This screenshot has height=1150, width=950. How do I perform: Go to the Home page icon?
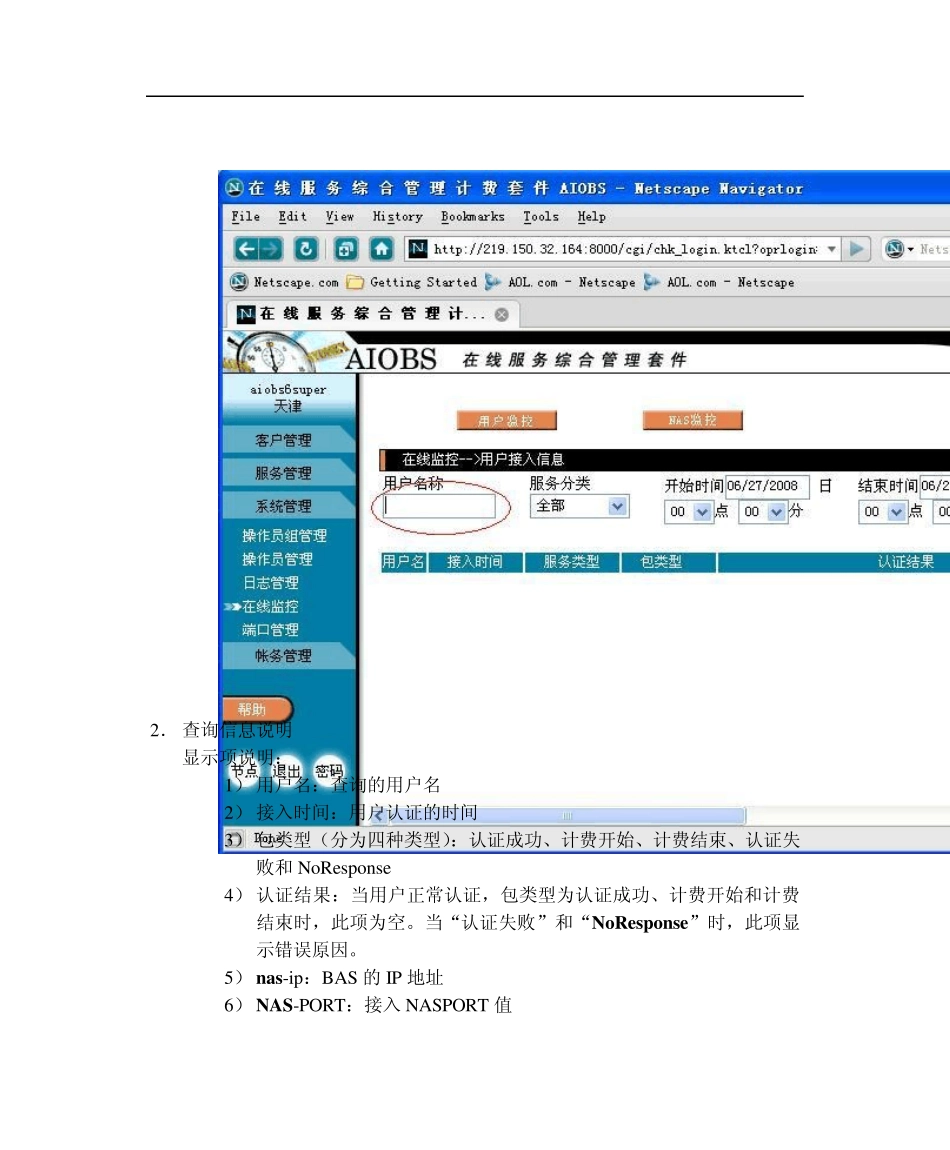[381, 249]
